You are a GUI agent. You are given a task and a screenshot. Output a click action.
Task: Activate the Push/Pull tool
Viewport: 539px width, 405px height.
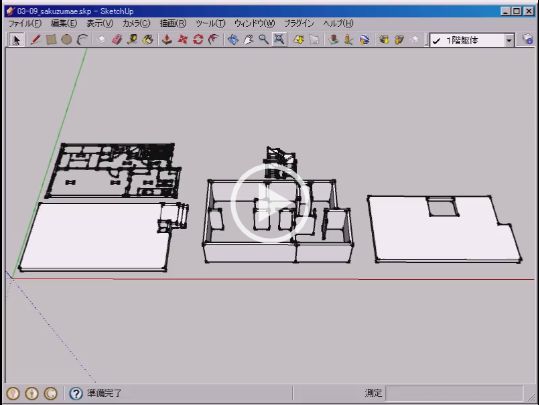tap(167, 40)
